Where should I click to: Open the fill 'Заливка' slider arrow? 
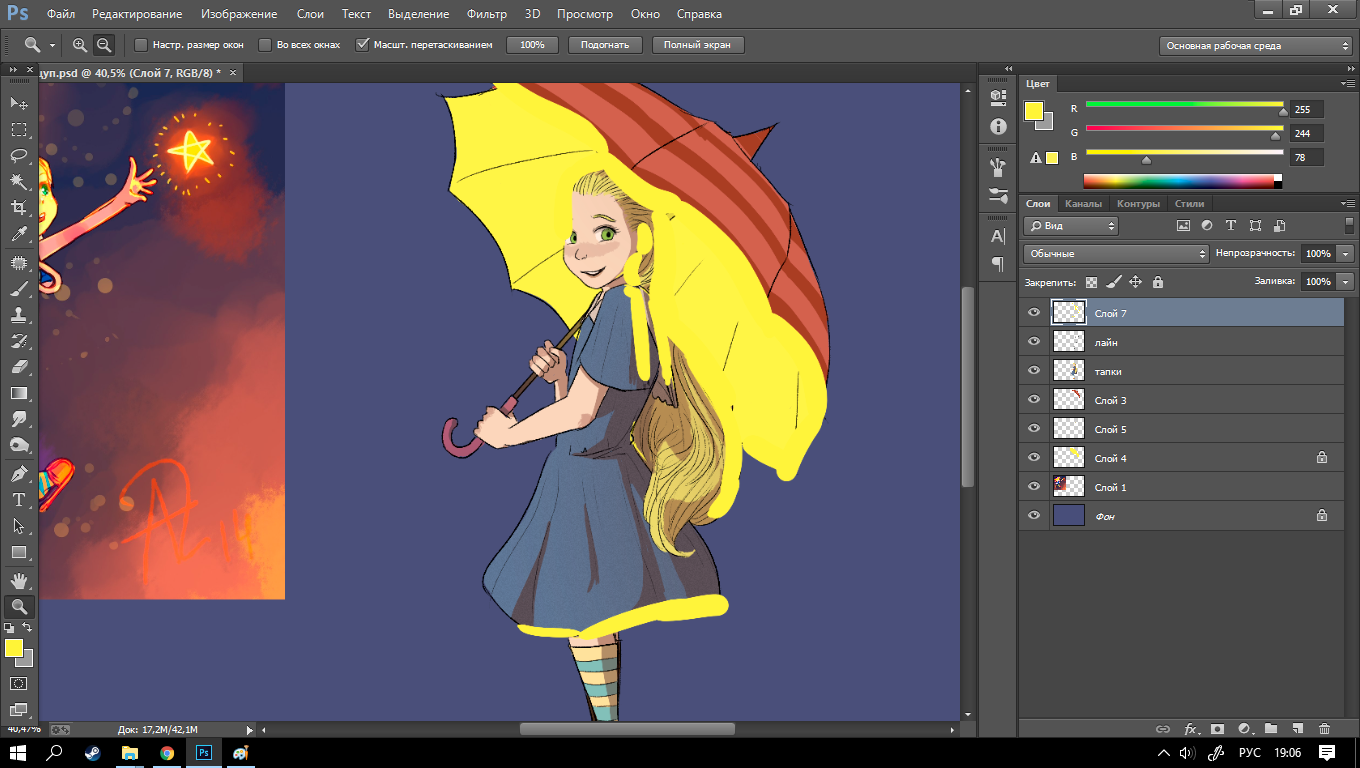point(1345,282)
